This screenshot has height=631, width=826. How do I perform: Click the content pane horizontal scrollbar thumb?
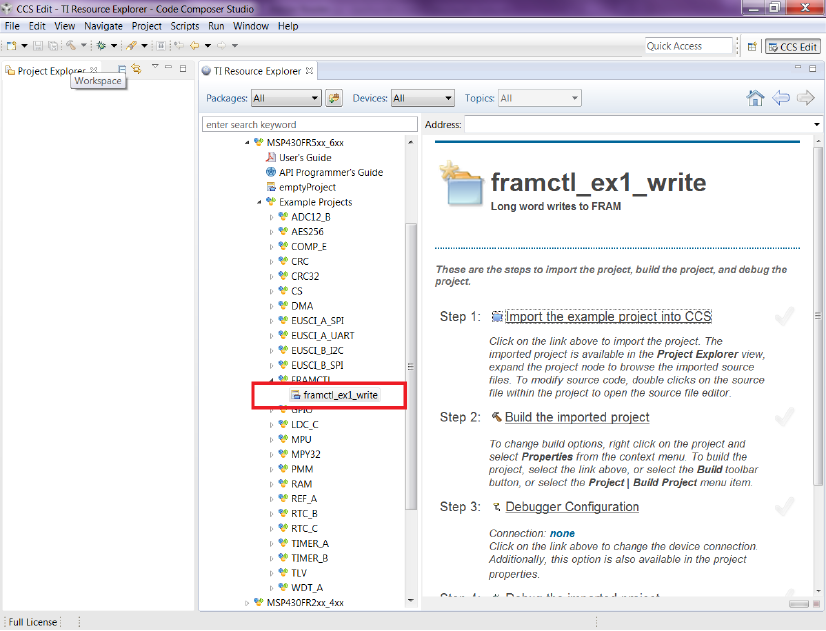(799, 604)
